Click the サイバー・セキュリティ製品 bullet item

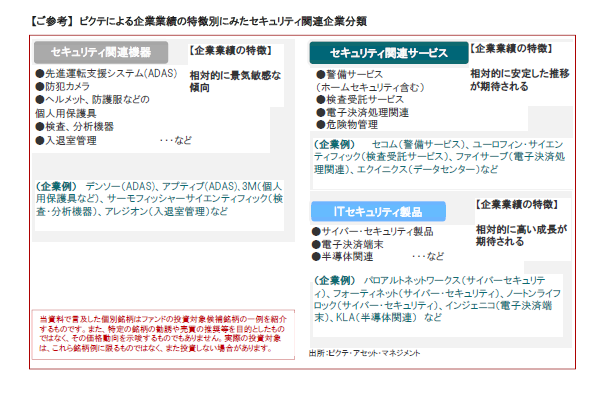coord(376,231)
